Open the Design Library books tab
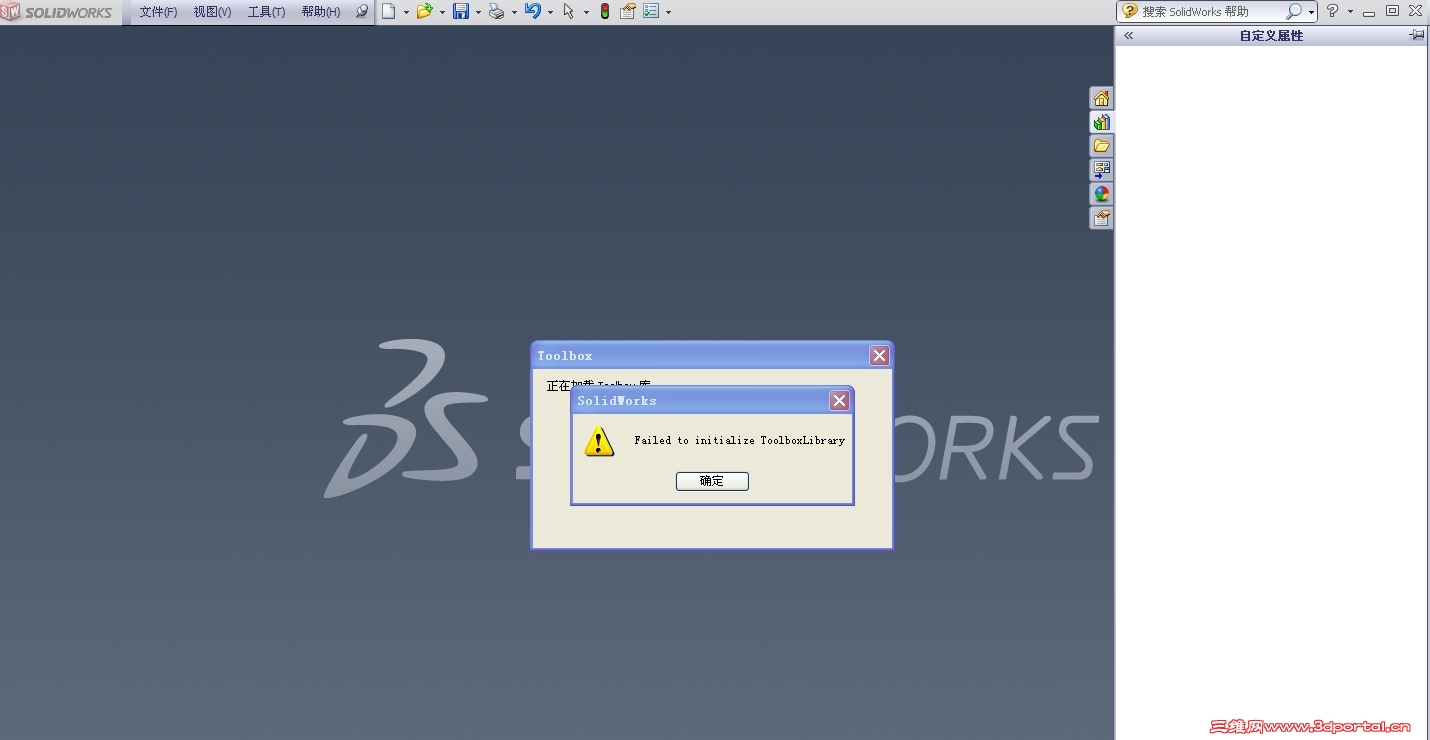1430x740 pixels. coord(1101,122)
